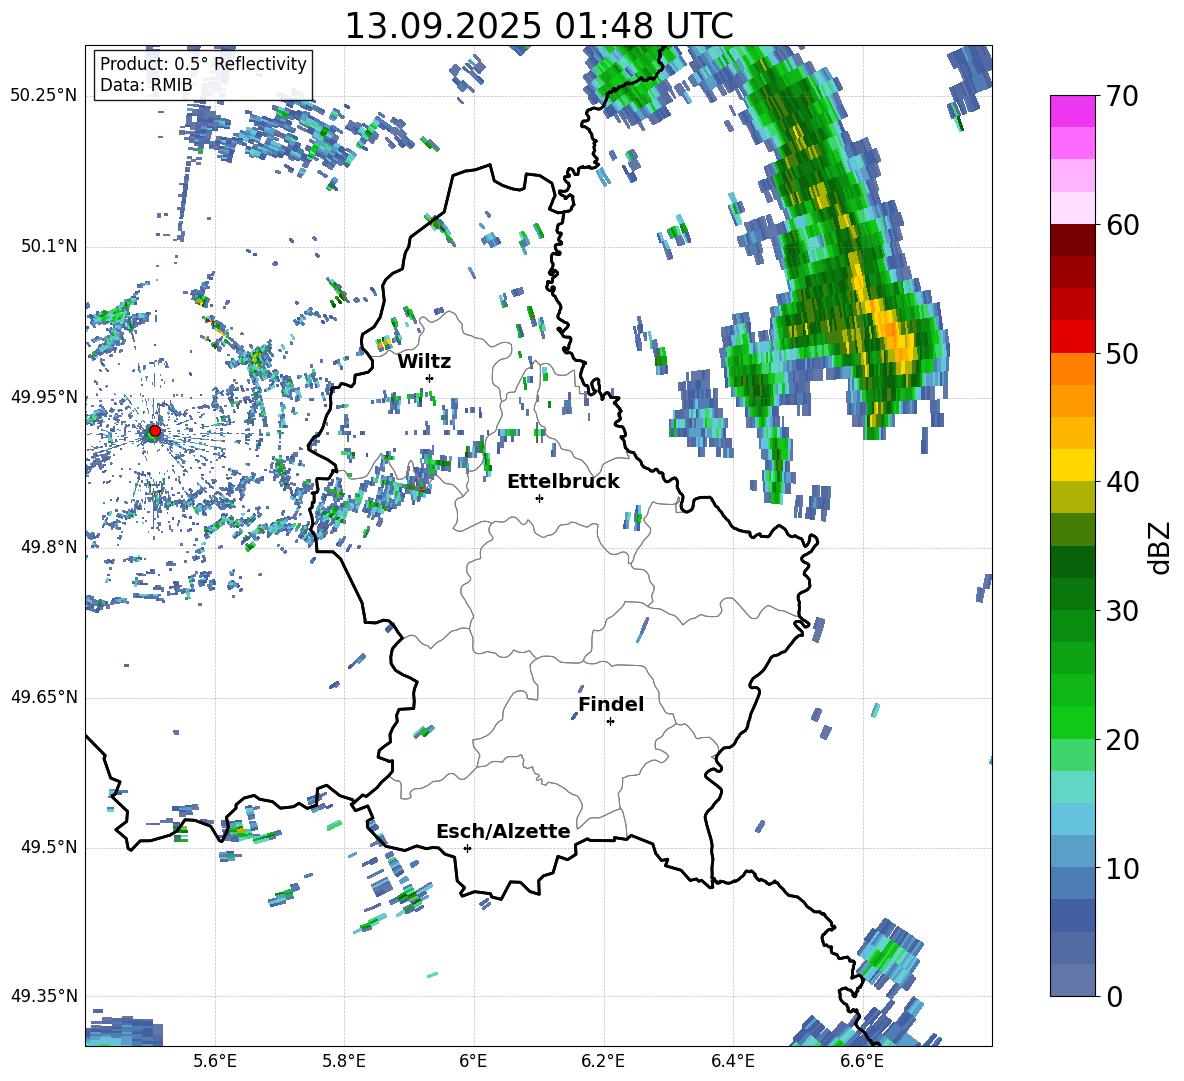Click the magenta swatch at top of colorbar
1184x1081 pixels.
1072,112
